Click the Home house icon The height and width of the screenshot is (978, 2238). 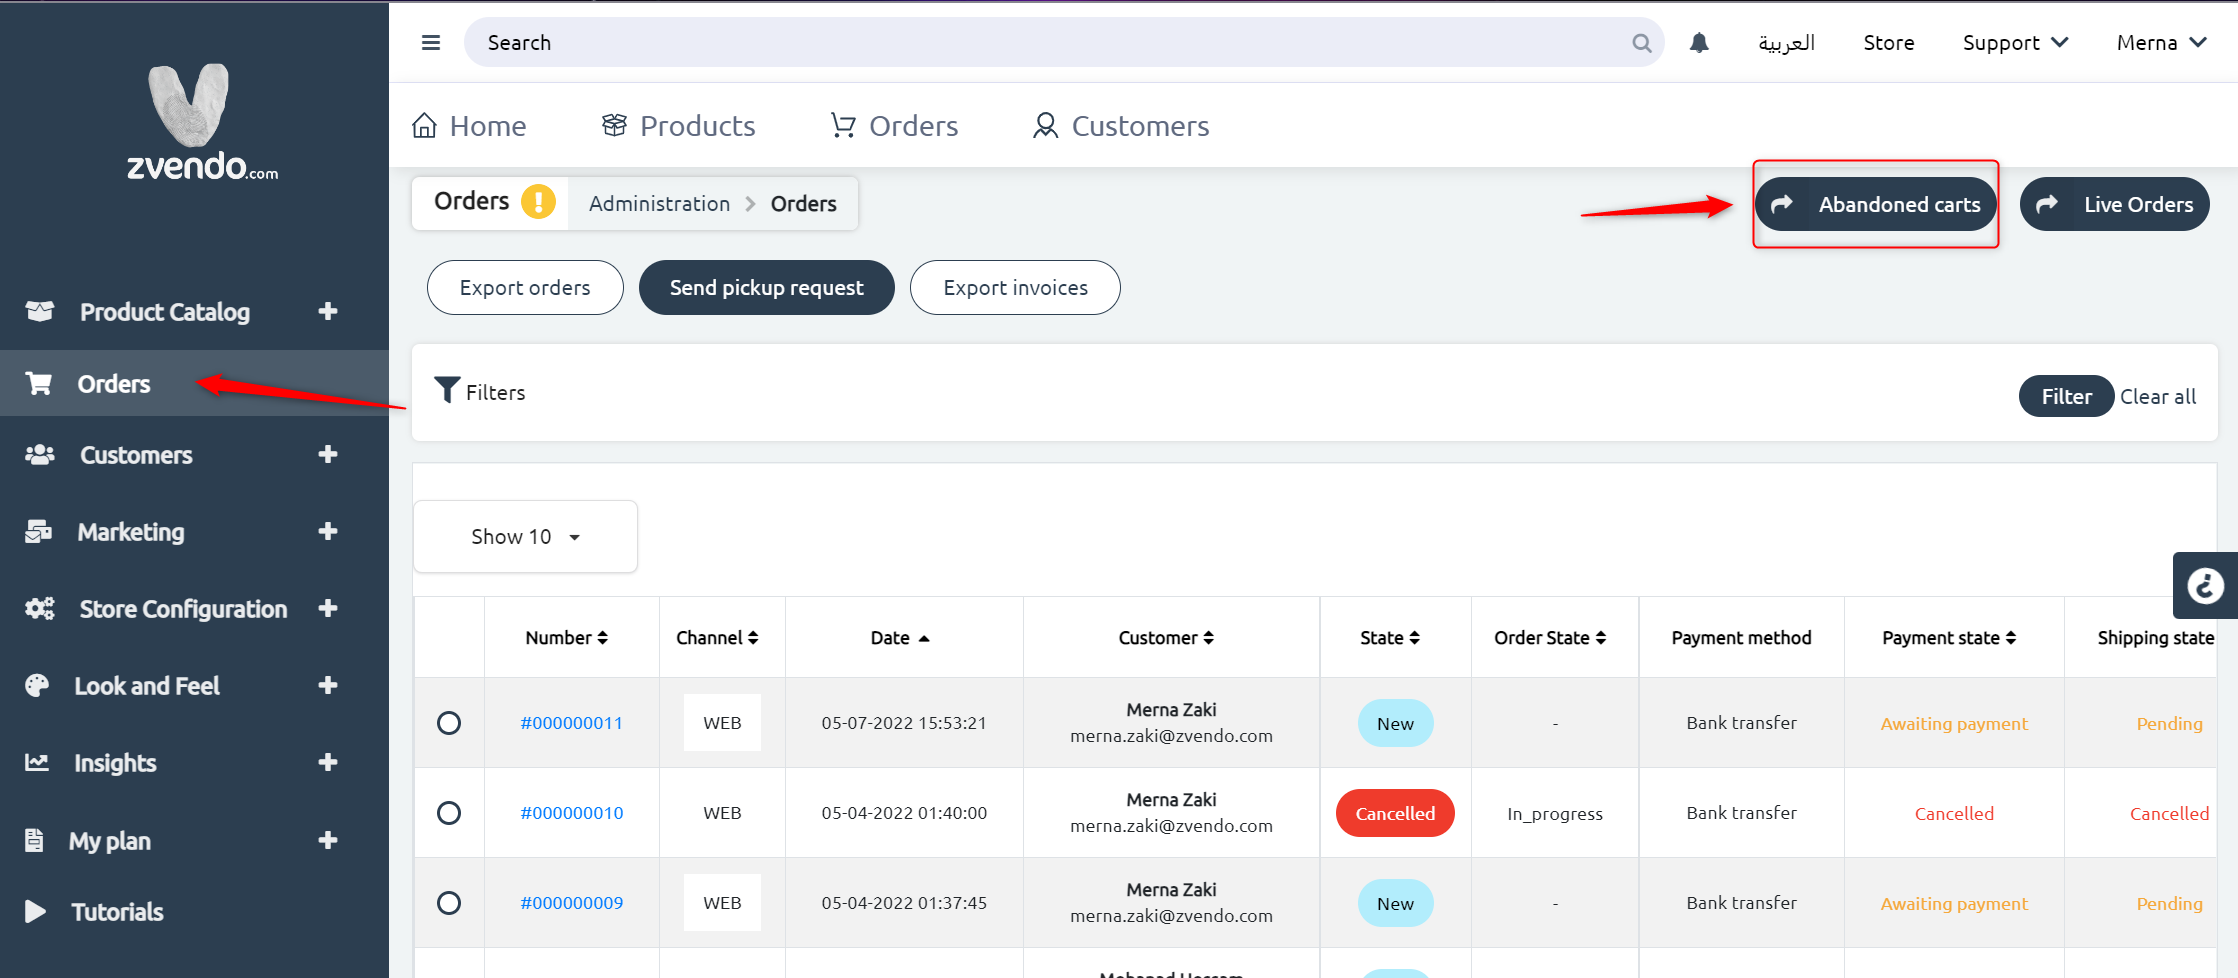coord(424,126)
